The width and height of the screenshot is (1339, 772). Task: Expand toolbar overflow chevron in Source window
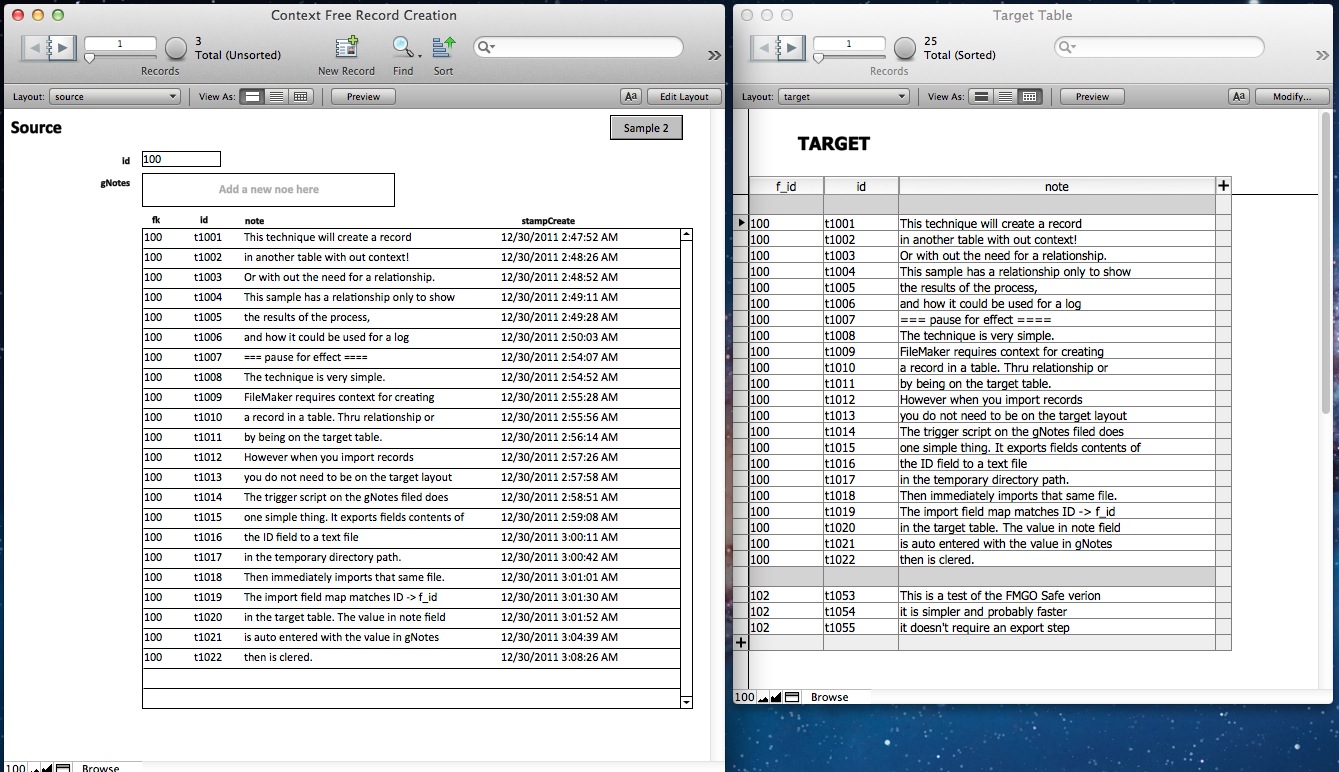tap(714, 56)
